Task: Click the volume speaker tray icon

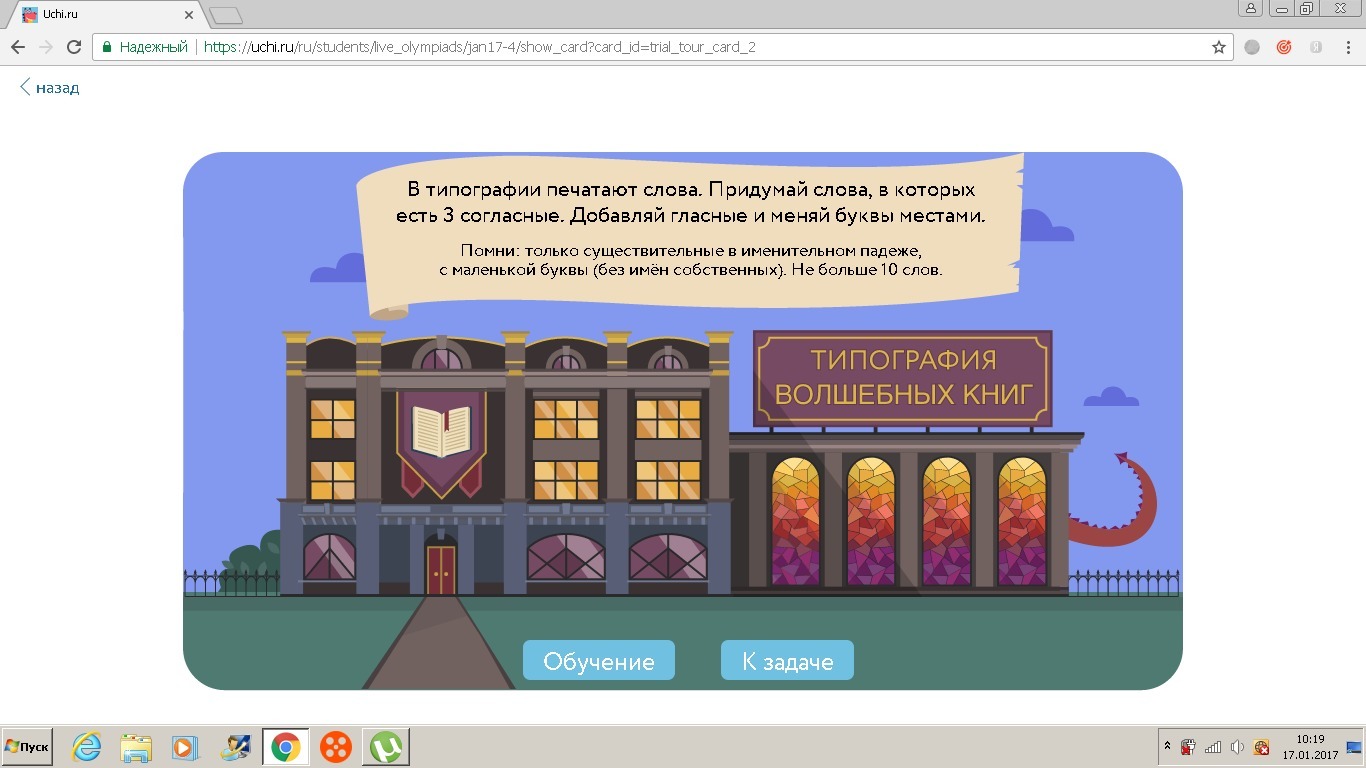Action: point(1238,747)
